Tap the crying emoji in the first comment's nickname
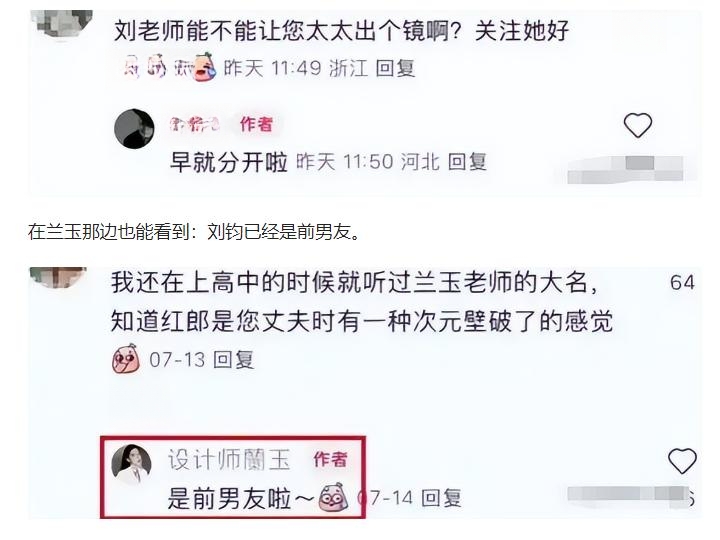 tap(205, 67)
